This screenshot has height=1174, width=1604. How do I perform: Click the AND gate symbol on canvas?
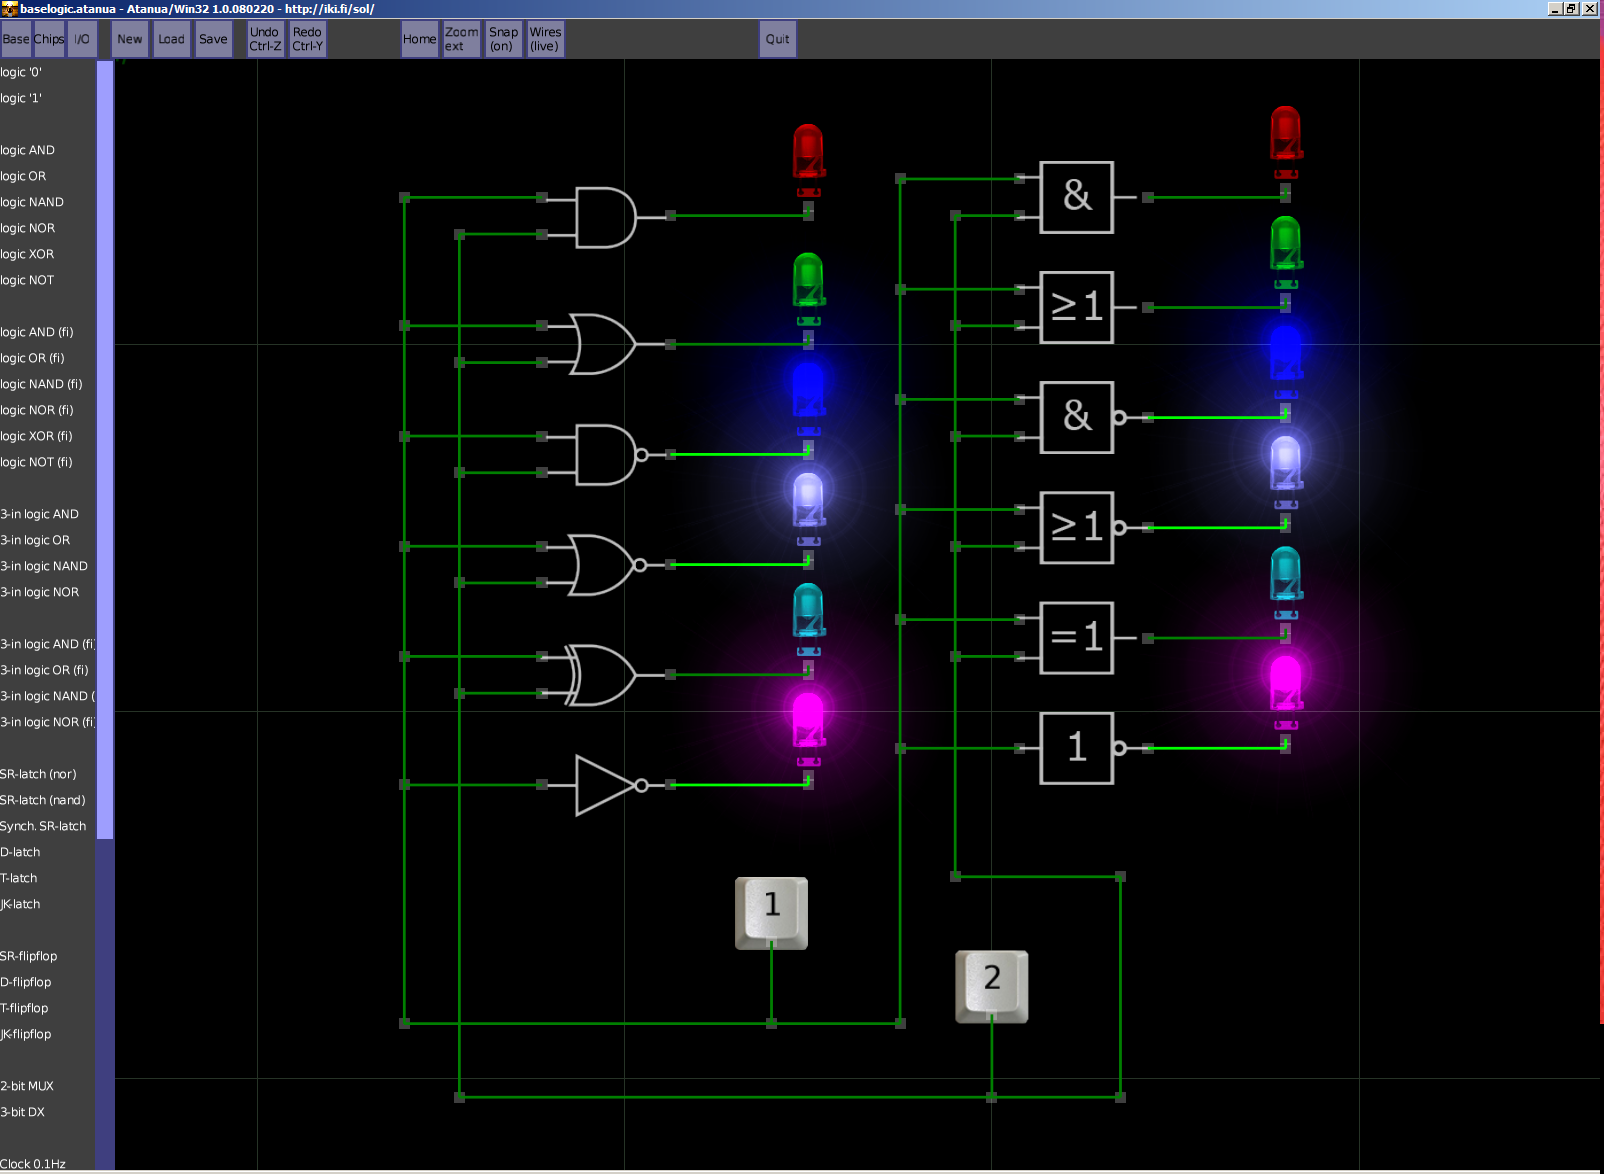coord(605,217)
